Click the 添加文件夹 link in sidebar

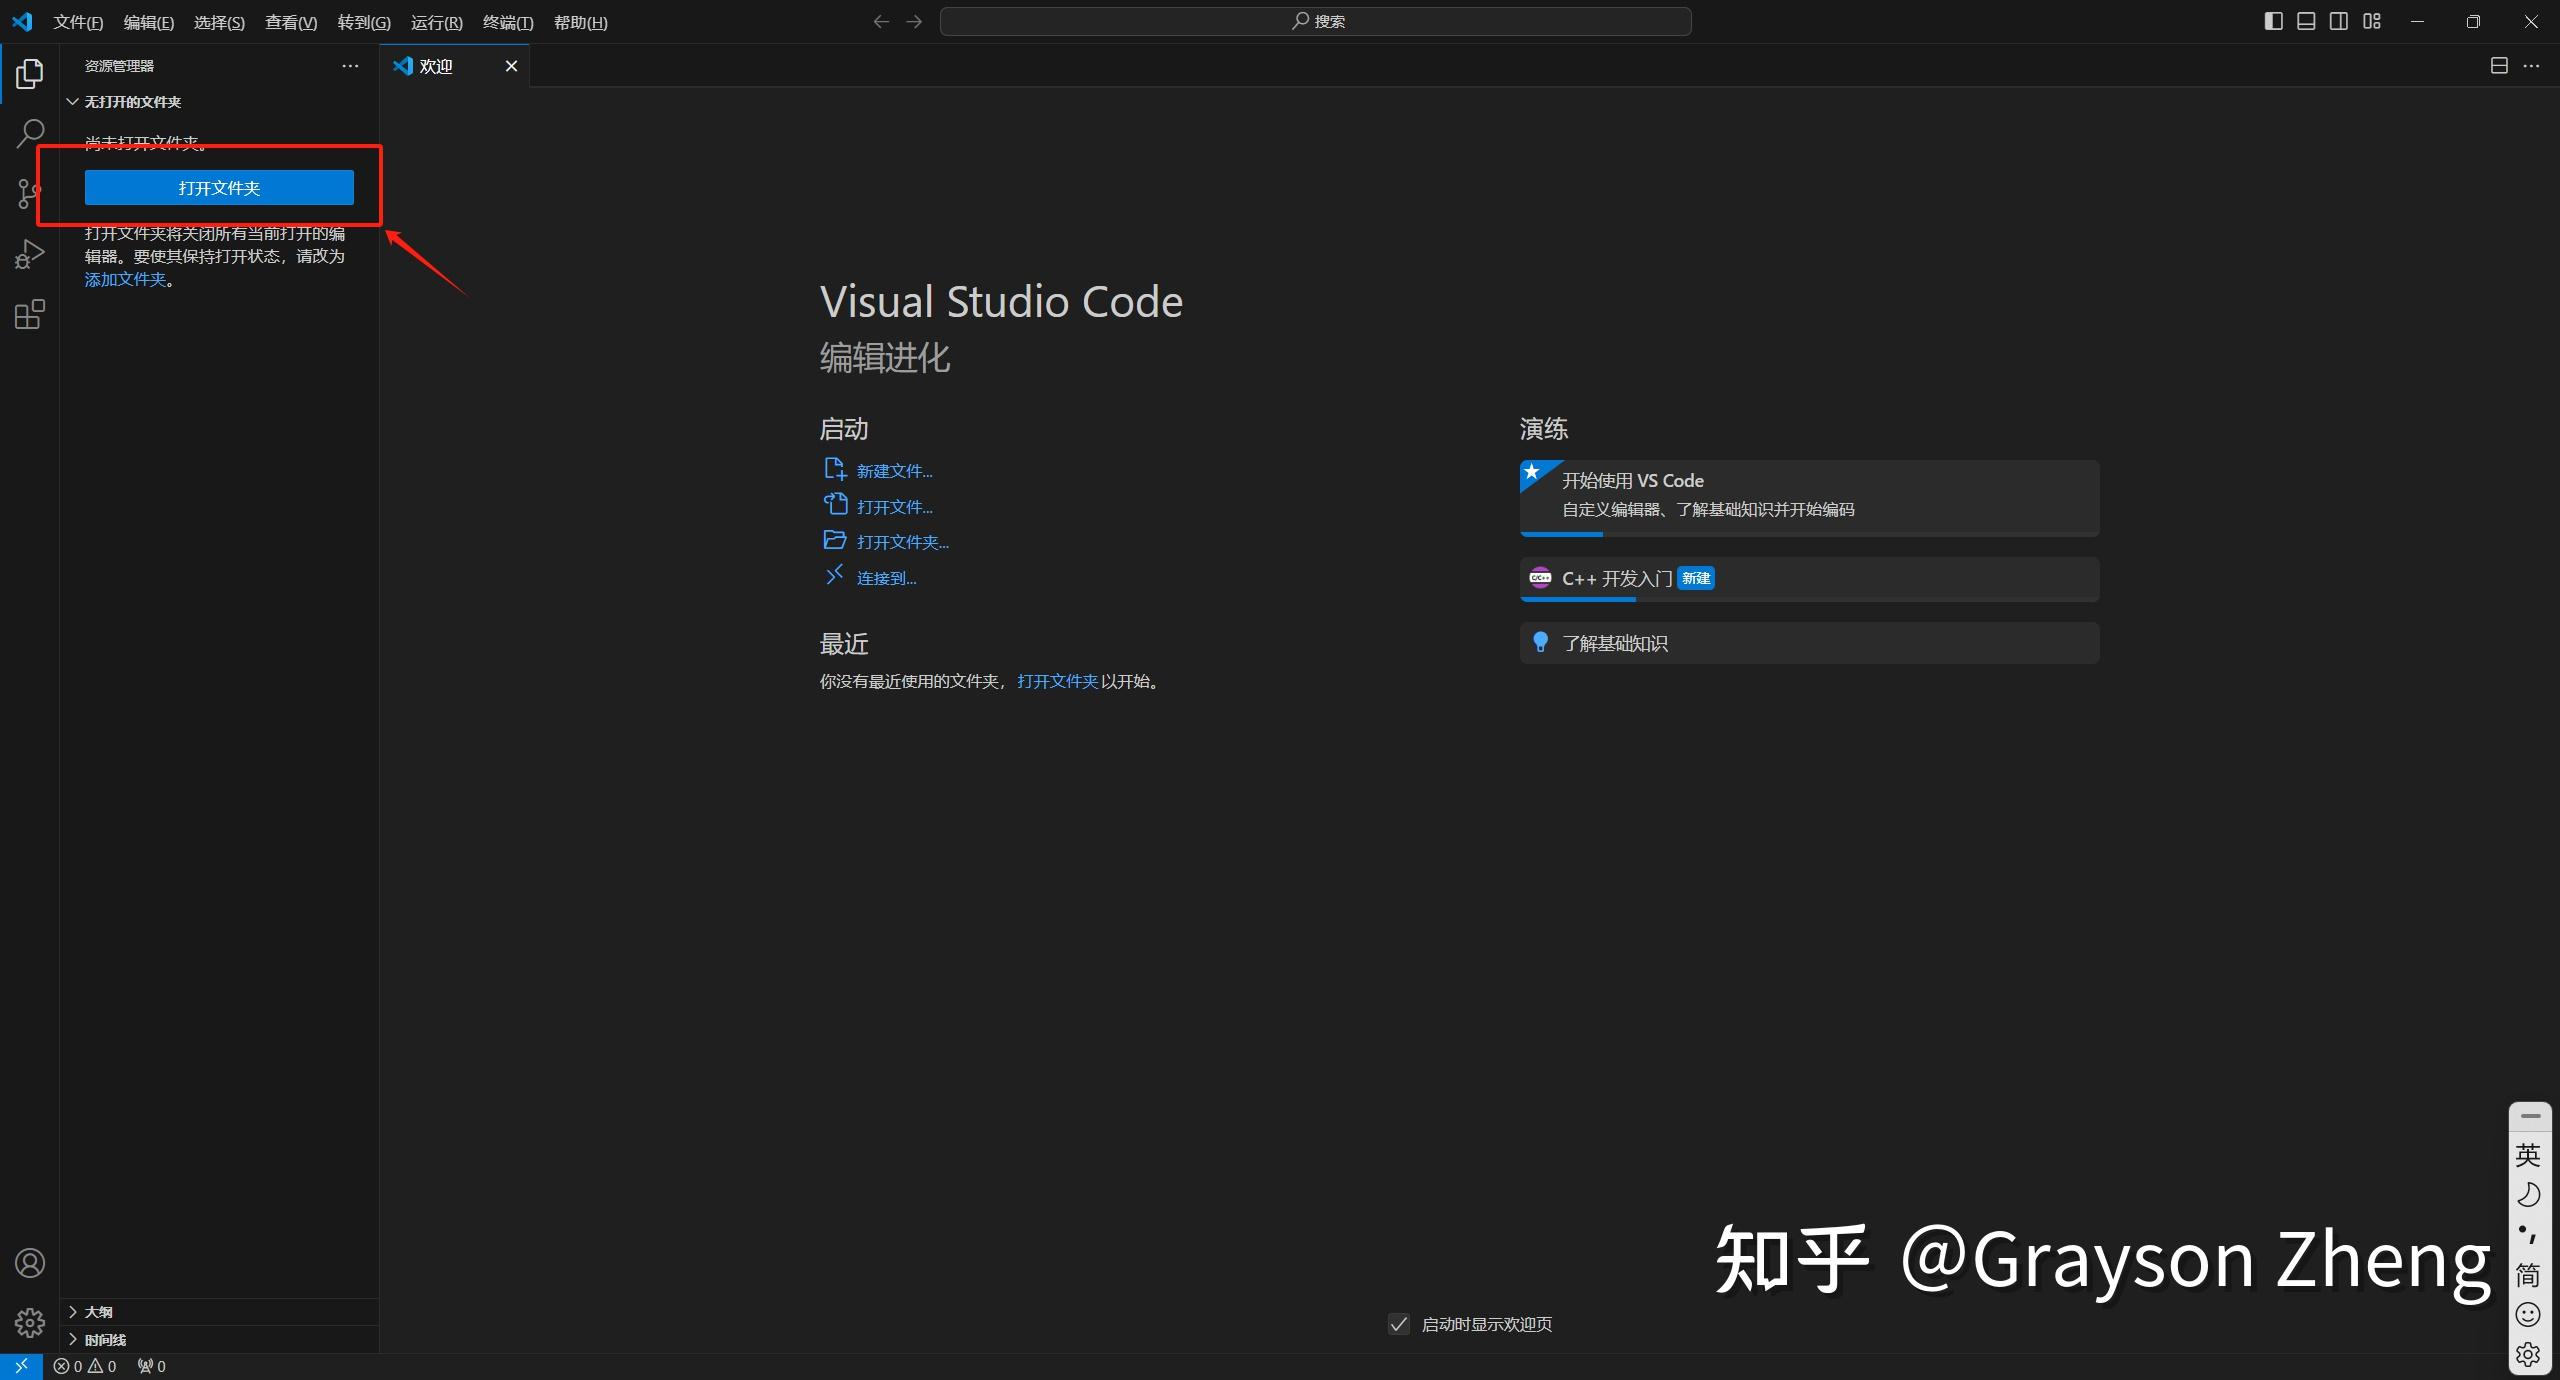click(125, 280)
